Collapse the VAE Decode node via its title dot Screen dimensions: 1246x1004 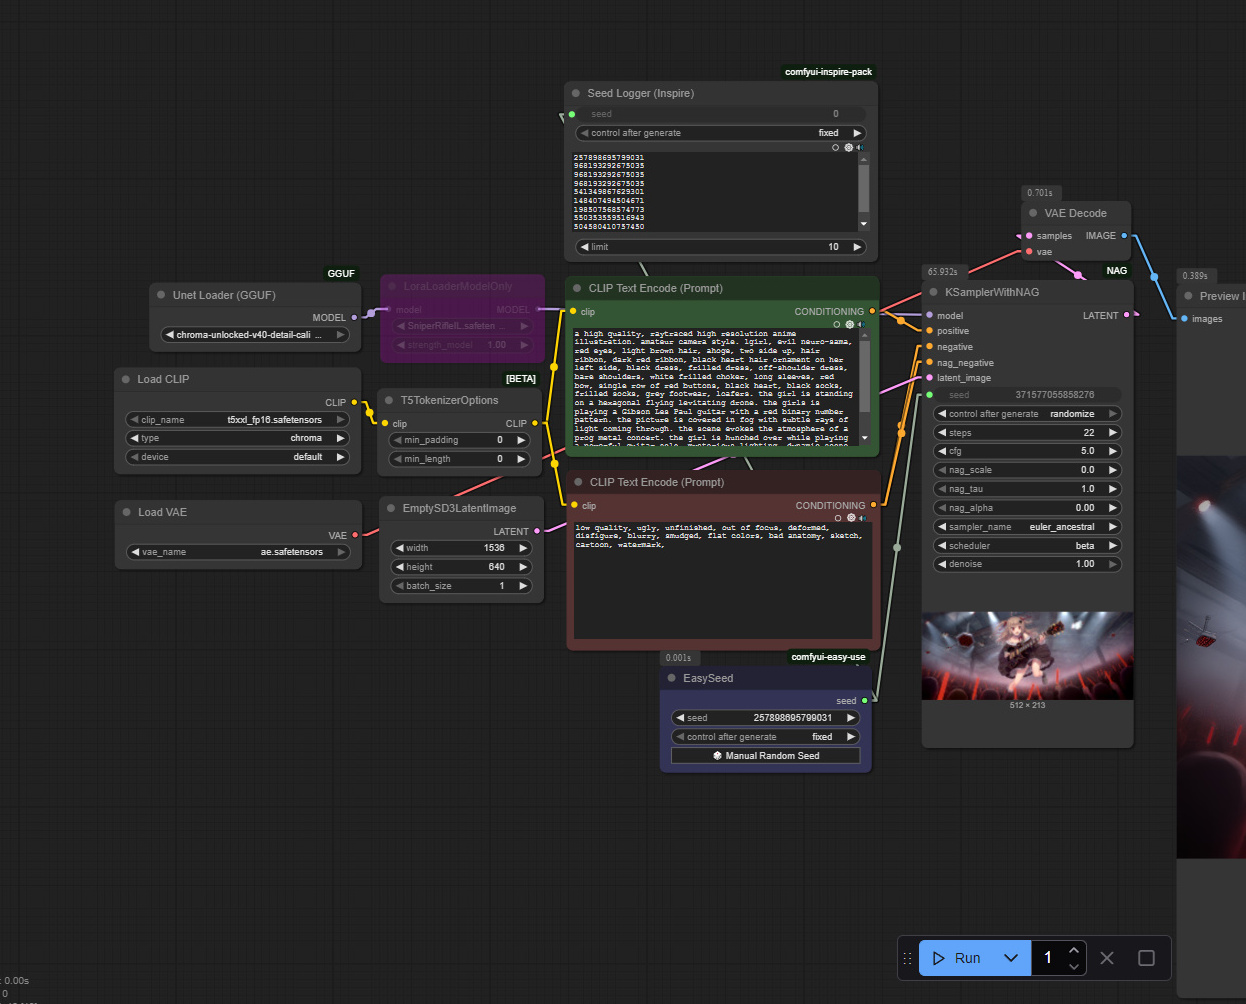coord(1033,213)
